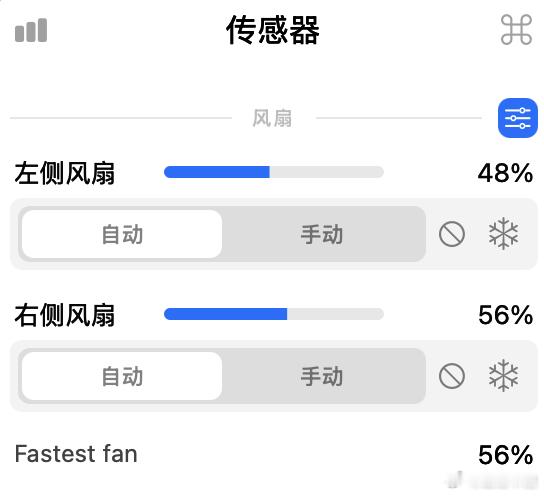
Task: Switch 右侧风扇 to 手动 mode
Action: click(x=322, y=376)
